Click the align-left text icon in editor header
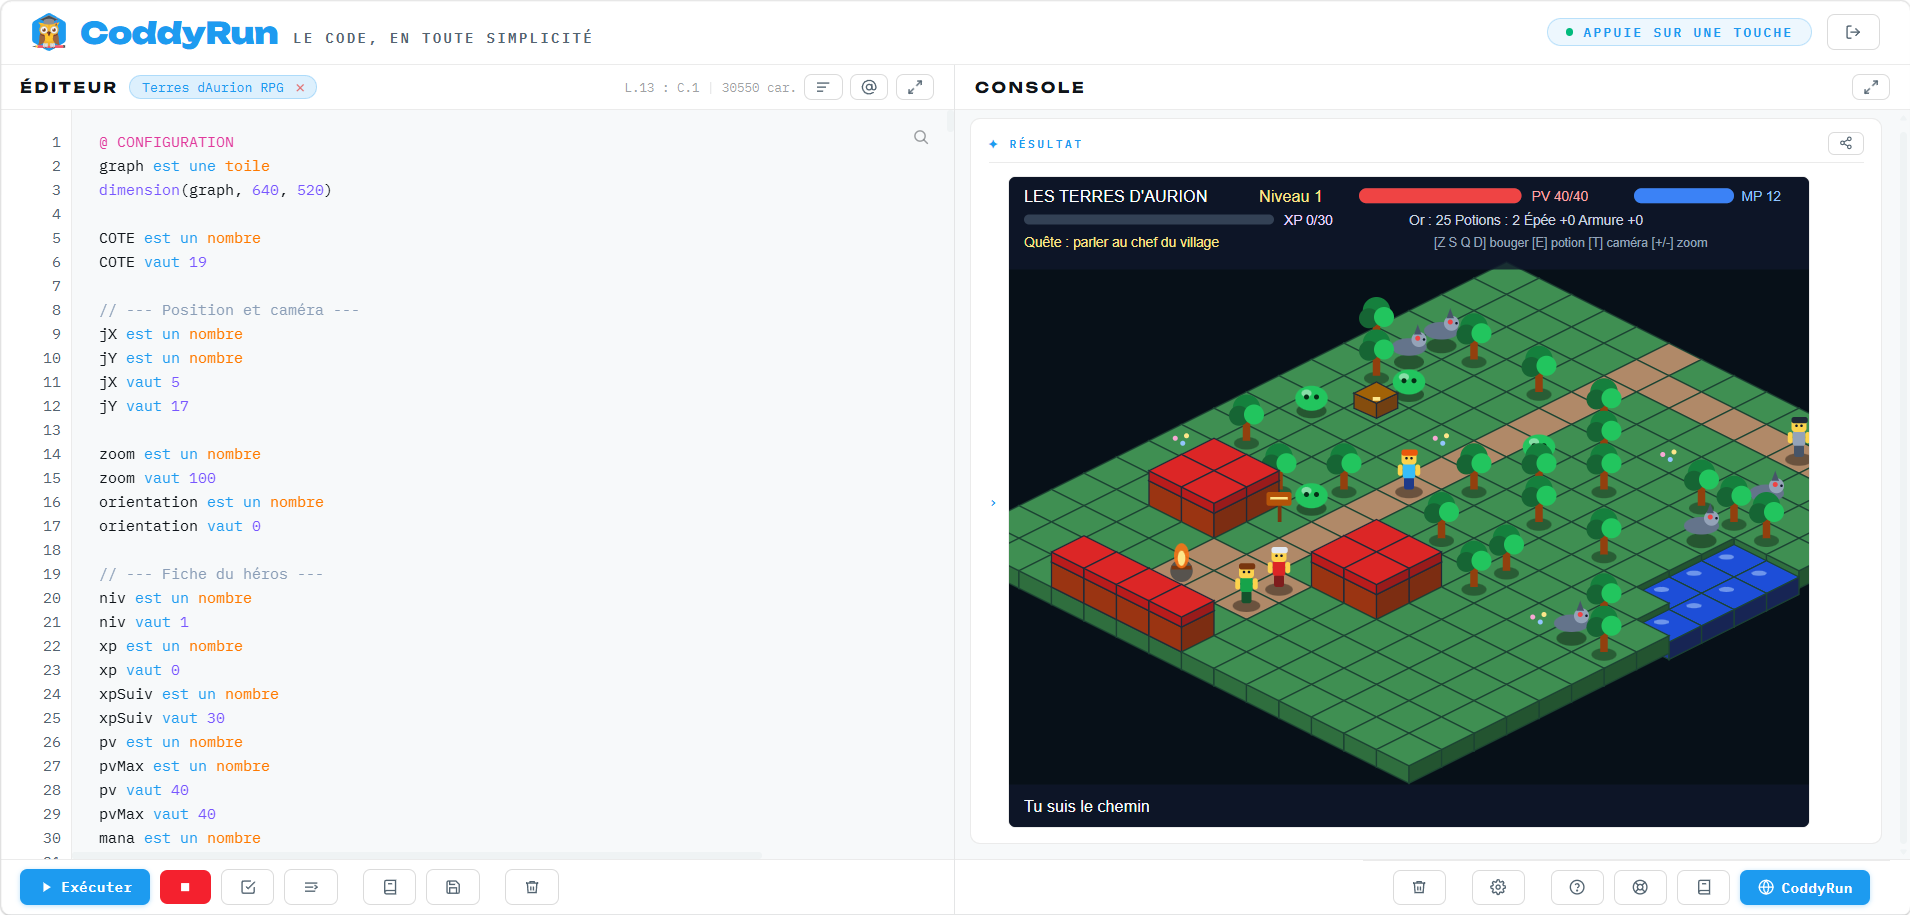The height and width of the screenshot is (915, 1910). [823, 87]
